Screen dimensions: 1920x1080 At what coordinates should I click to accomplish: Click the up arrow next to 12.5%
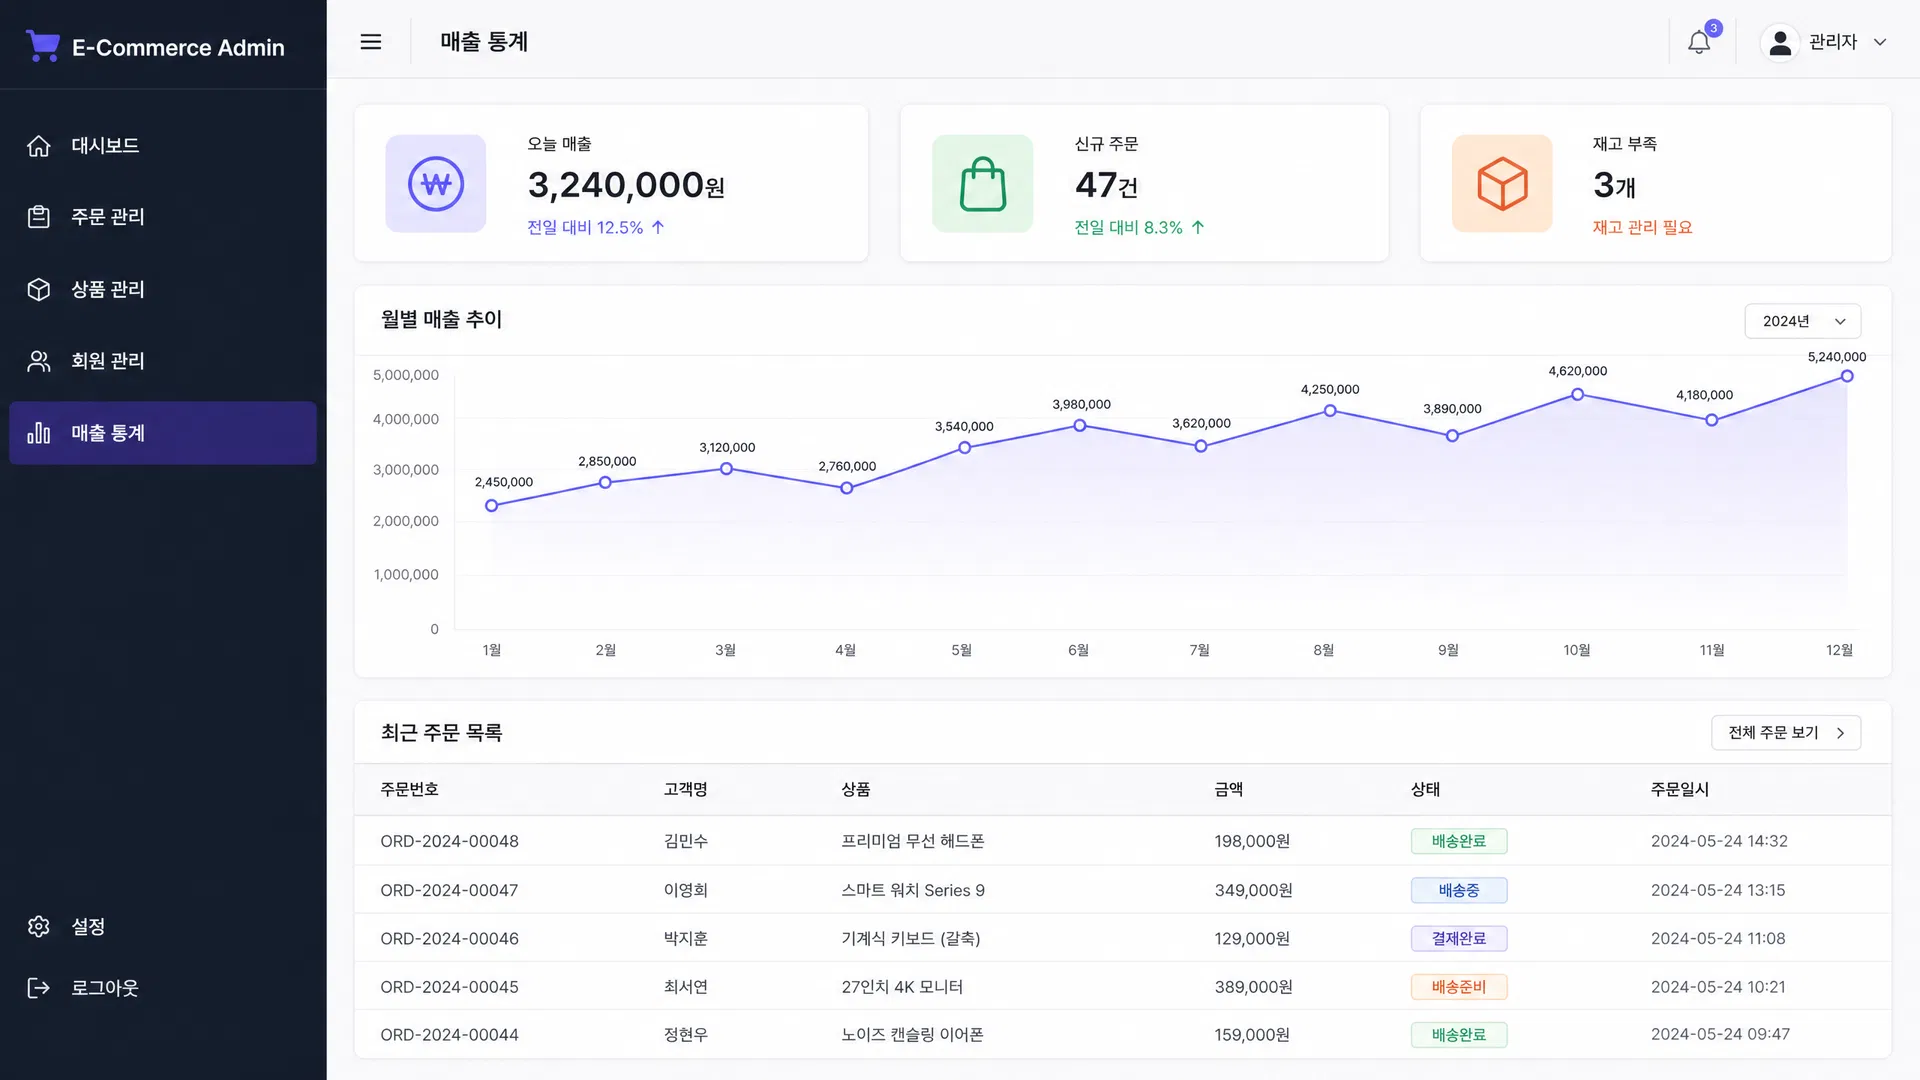658,227
